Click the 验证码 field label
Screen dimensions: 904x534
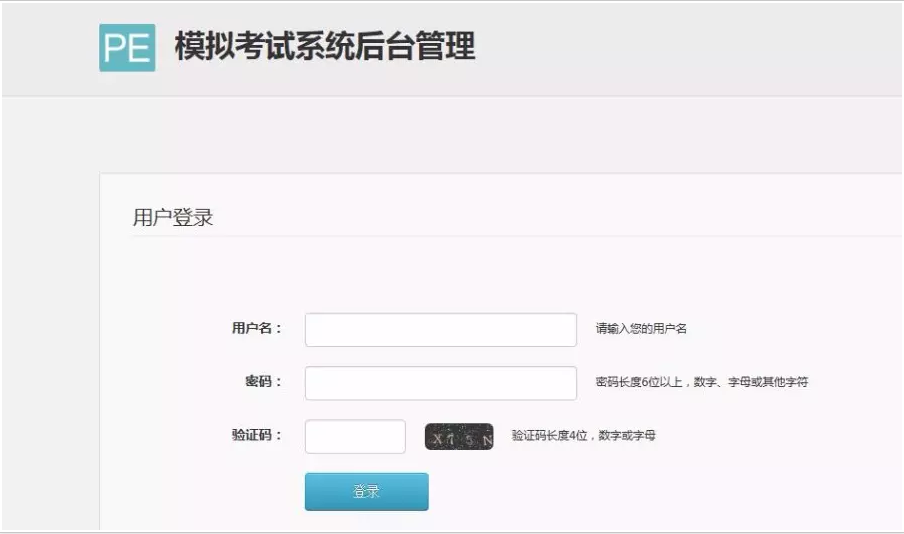[256, 435]
